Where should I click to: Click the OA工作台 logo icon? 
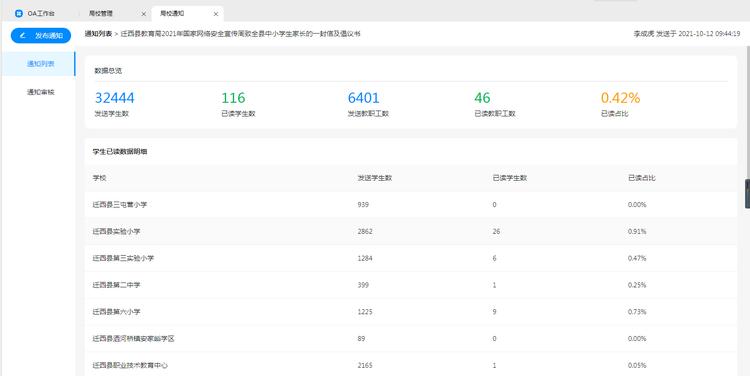(19, 14)
